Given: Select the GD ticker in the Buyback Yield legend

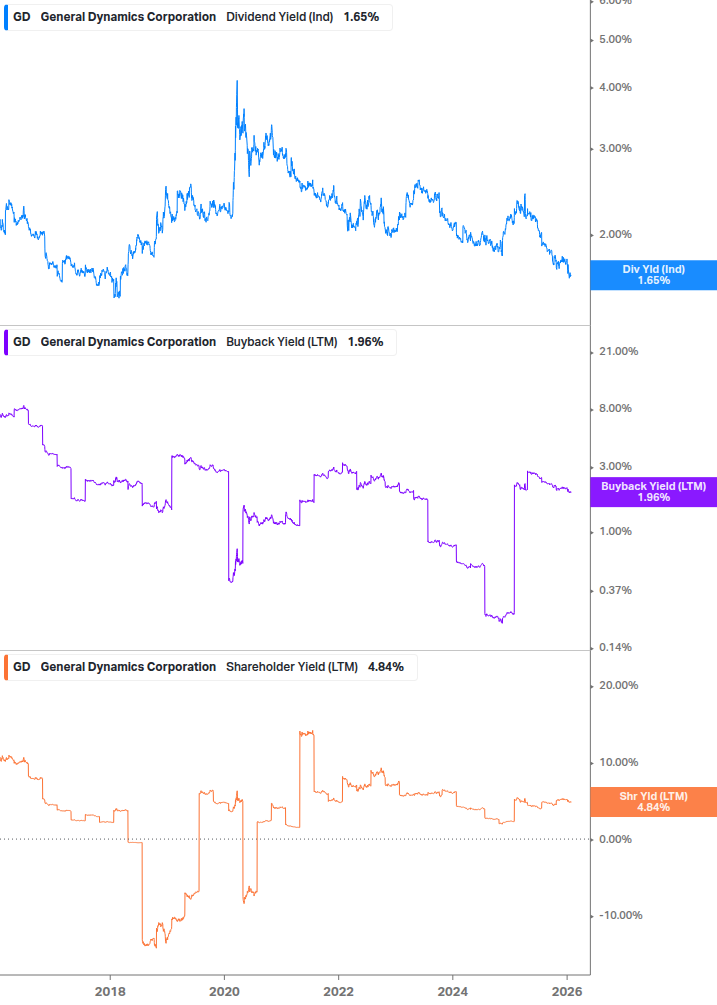Looking at the screenshot, I should [22, 342].
